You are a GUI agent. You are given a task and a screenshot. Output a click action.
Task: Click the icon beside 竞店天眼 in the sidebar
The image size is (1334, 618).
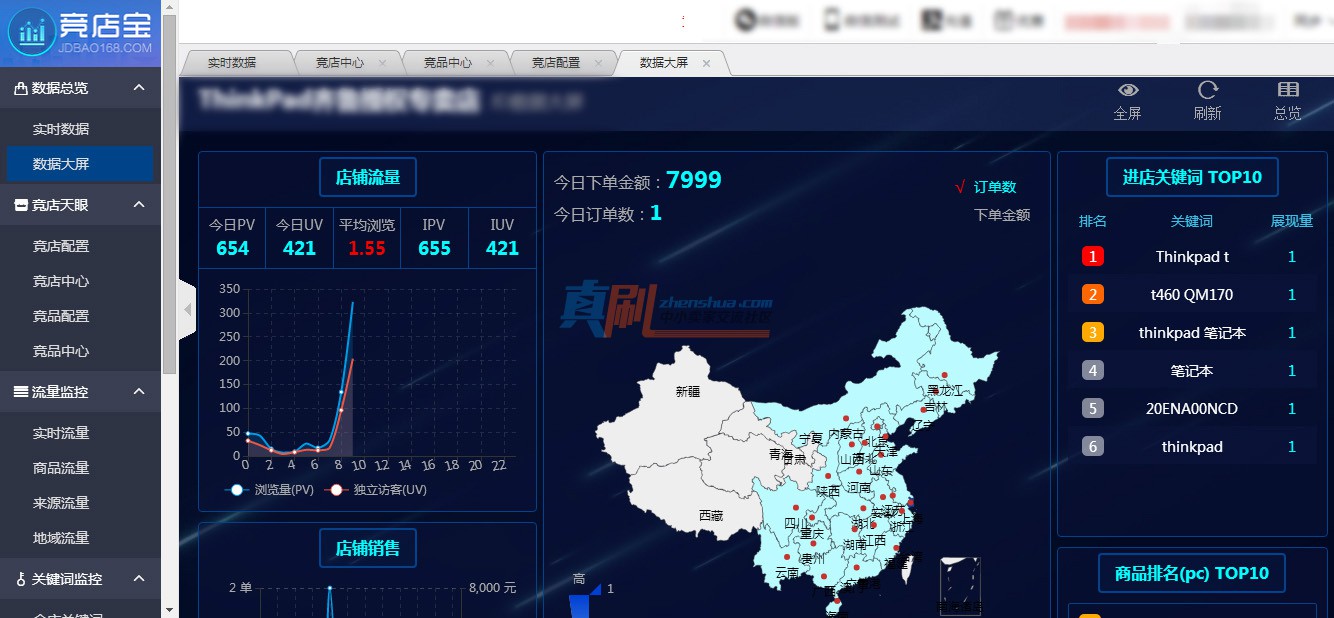tap(21, 205)
